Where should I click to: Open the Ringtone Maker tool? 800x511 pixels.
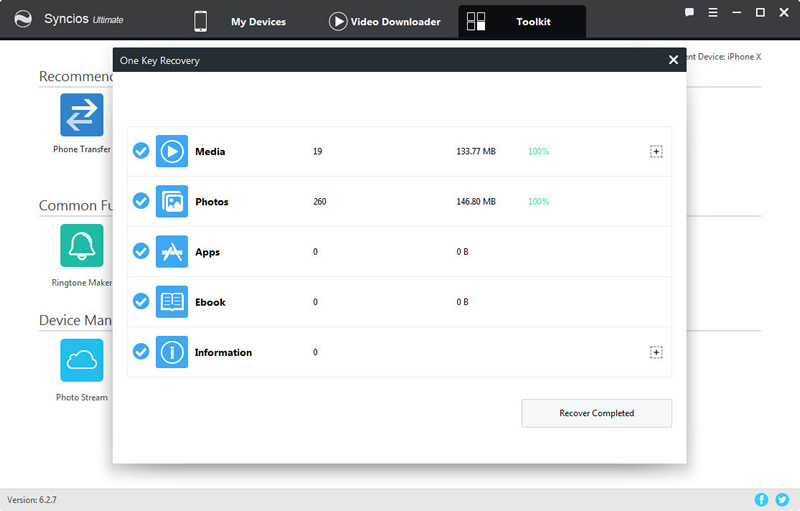[82, 245]
